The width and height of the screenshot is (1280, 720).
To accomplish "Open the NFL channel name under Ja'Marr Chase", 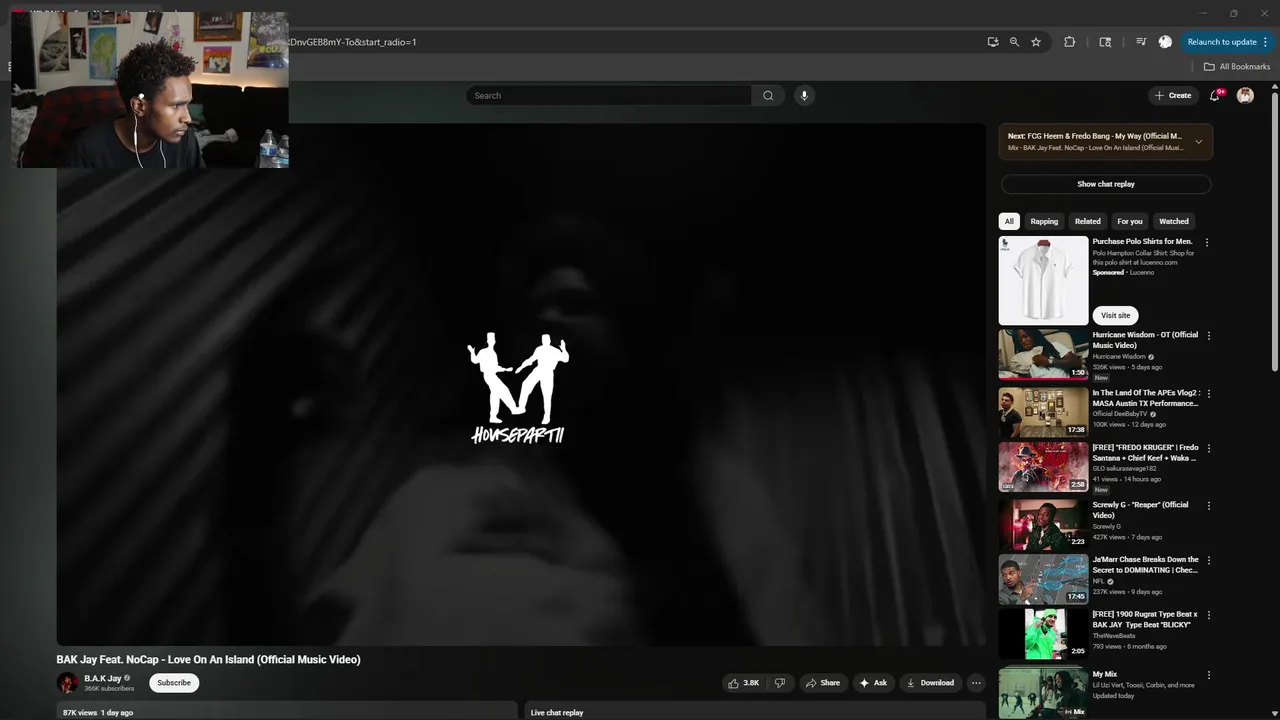I will [1099, 581].
